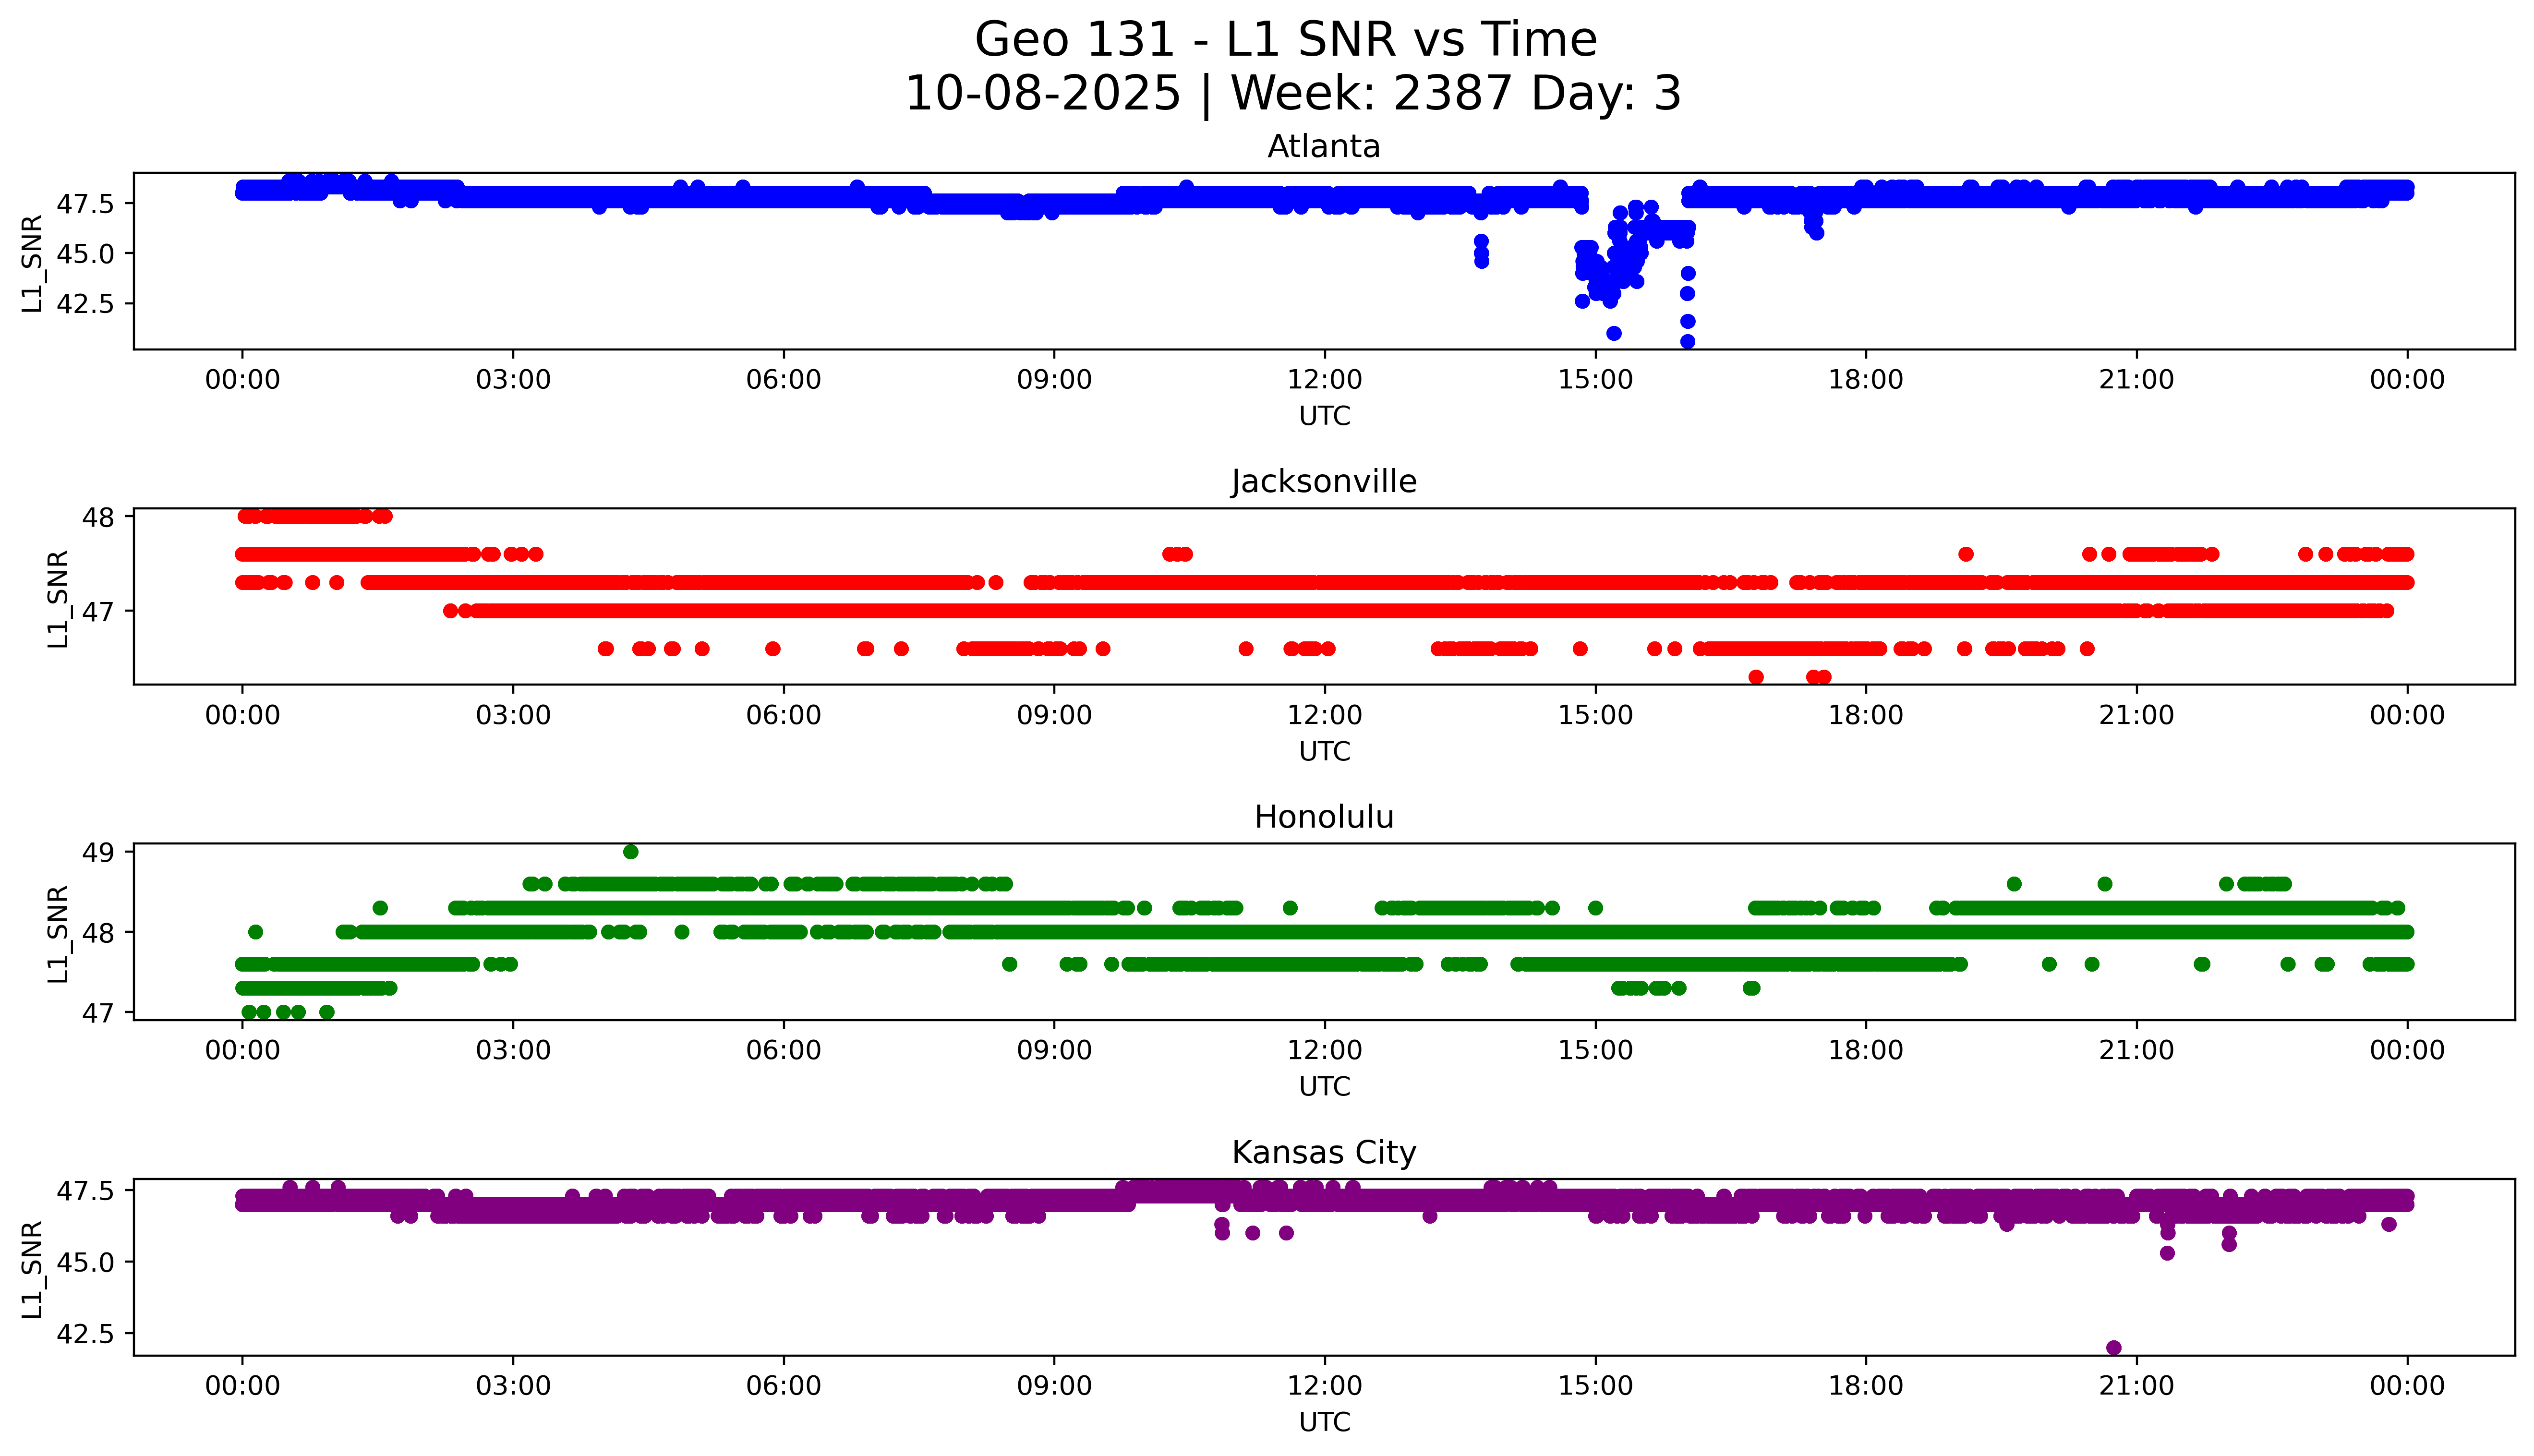Click the 21:00 tick label under the Kansas City plot

click(2136, 1385)
